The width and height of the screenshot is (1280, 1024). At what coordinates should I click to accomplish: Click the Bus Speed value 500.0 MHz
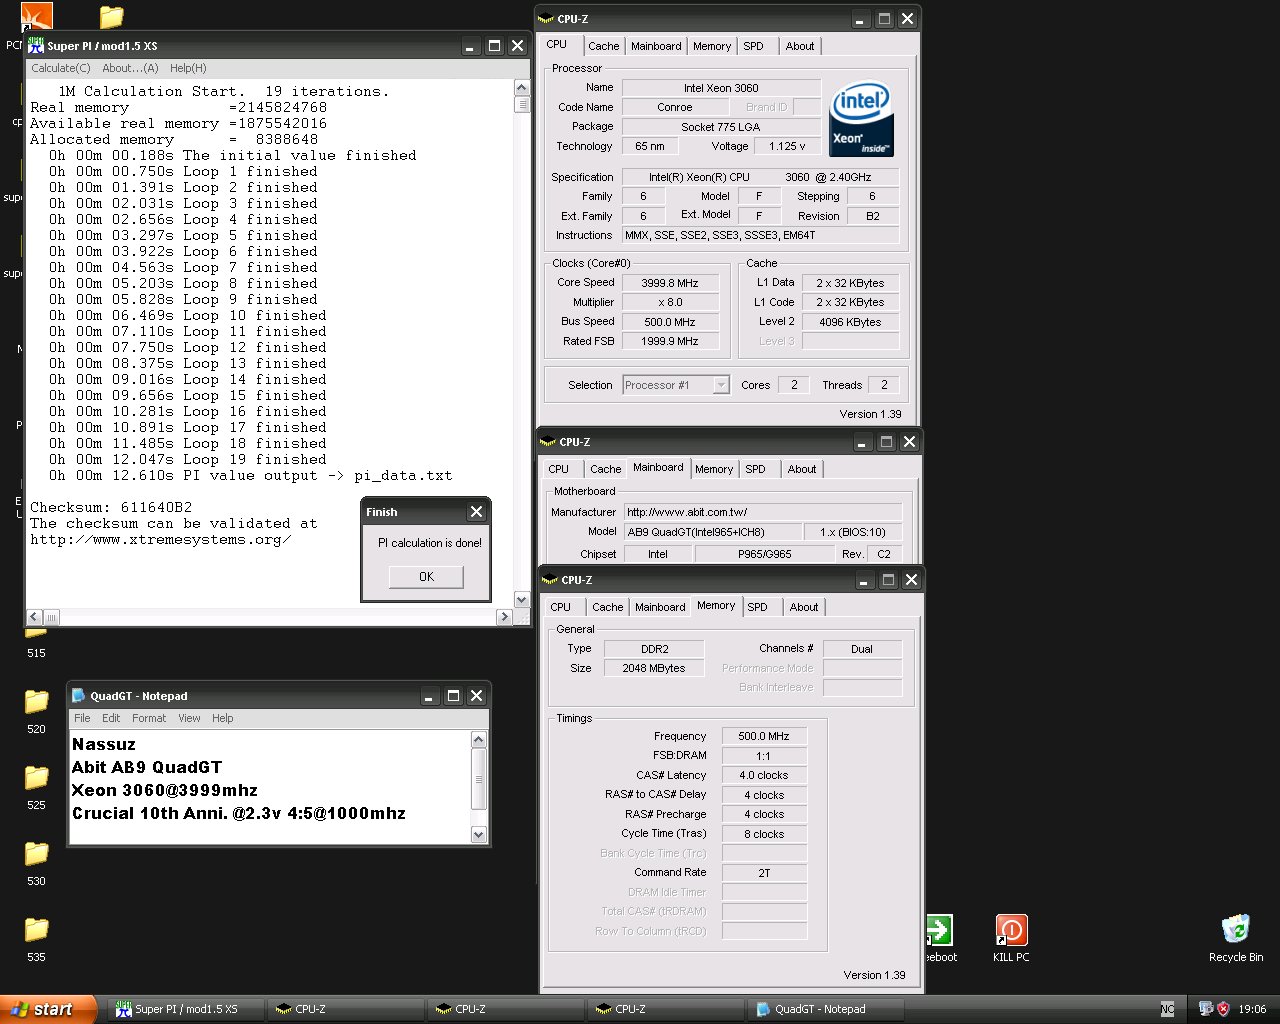(669, 322)
